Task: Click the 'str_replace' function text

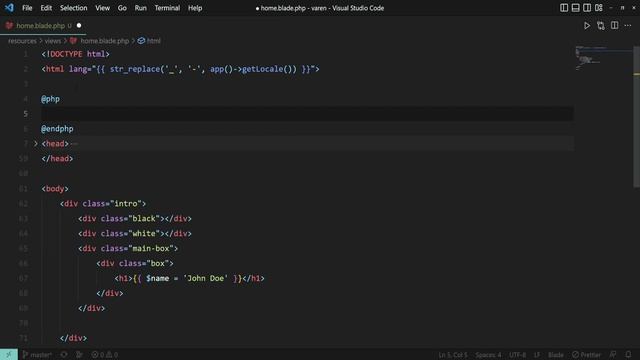Action: click(x=135, y=69)
